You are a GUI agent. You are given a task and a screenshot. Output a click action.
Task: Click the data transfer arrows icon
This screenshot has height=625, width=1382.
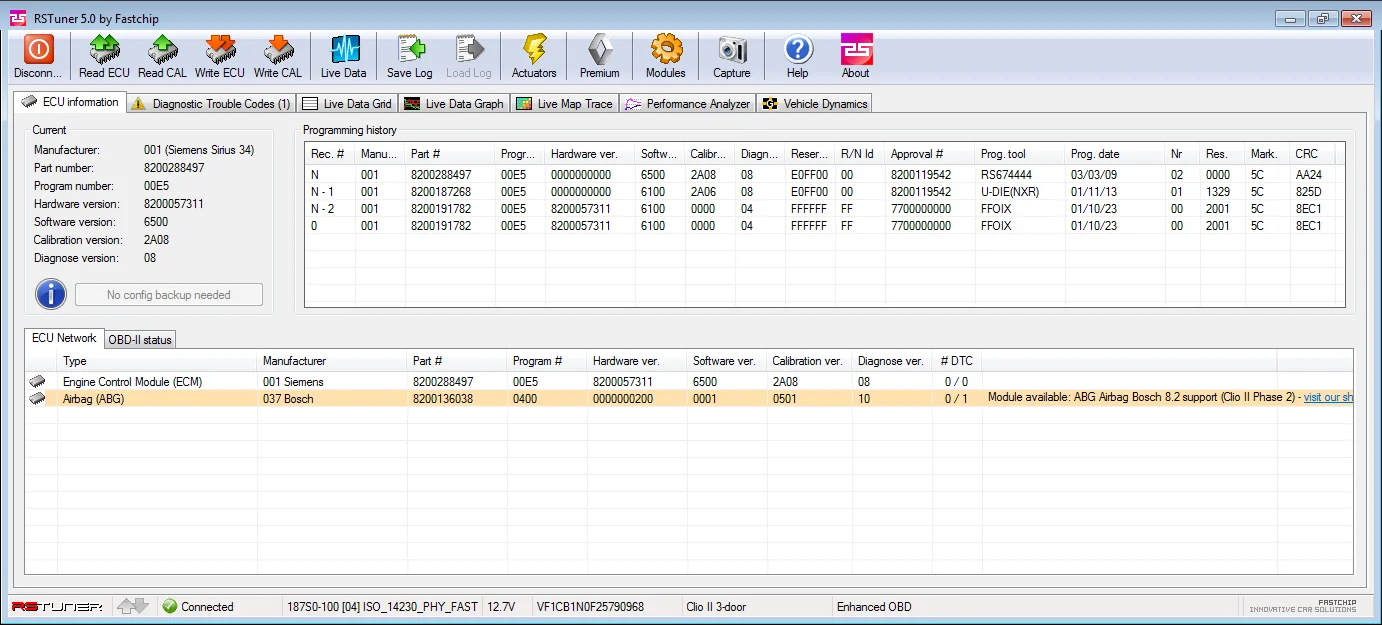132,606
